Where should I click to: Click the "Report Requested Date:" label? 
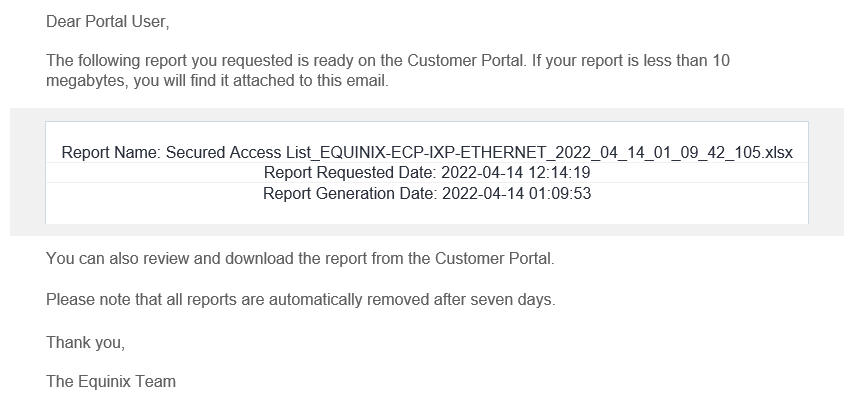[x=350, y=173]
